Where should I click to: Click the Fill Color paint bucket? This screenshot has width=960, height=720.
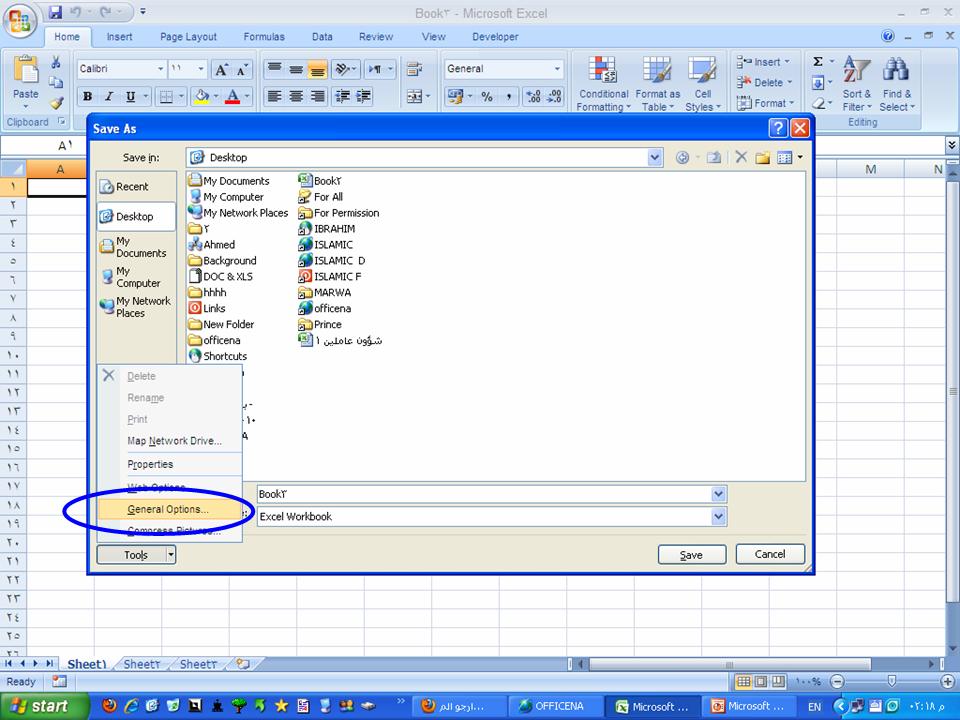click(x=201, y=96)
